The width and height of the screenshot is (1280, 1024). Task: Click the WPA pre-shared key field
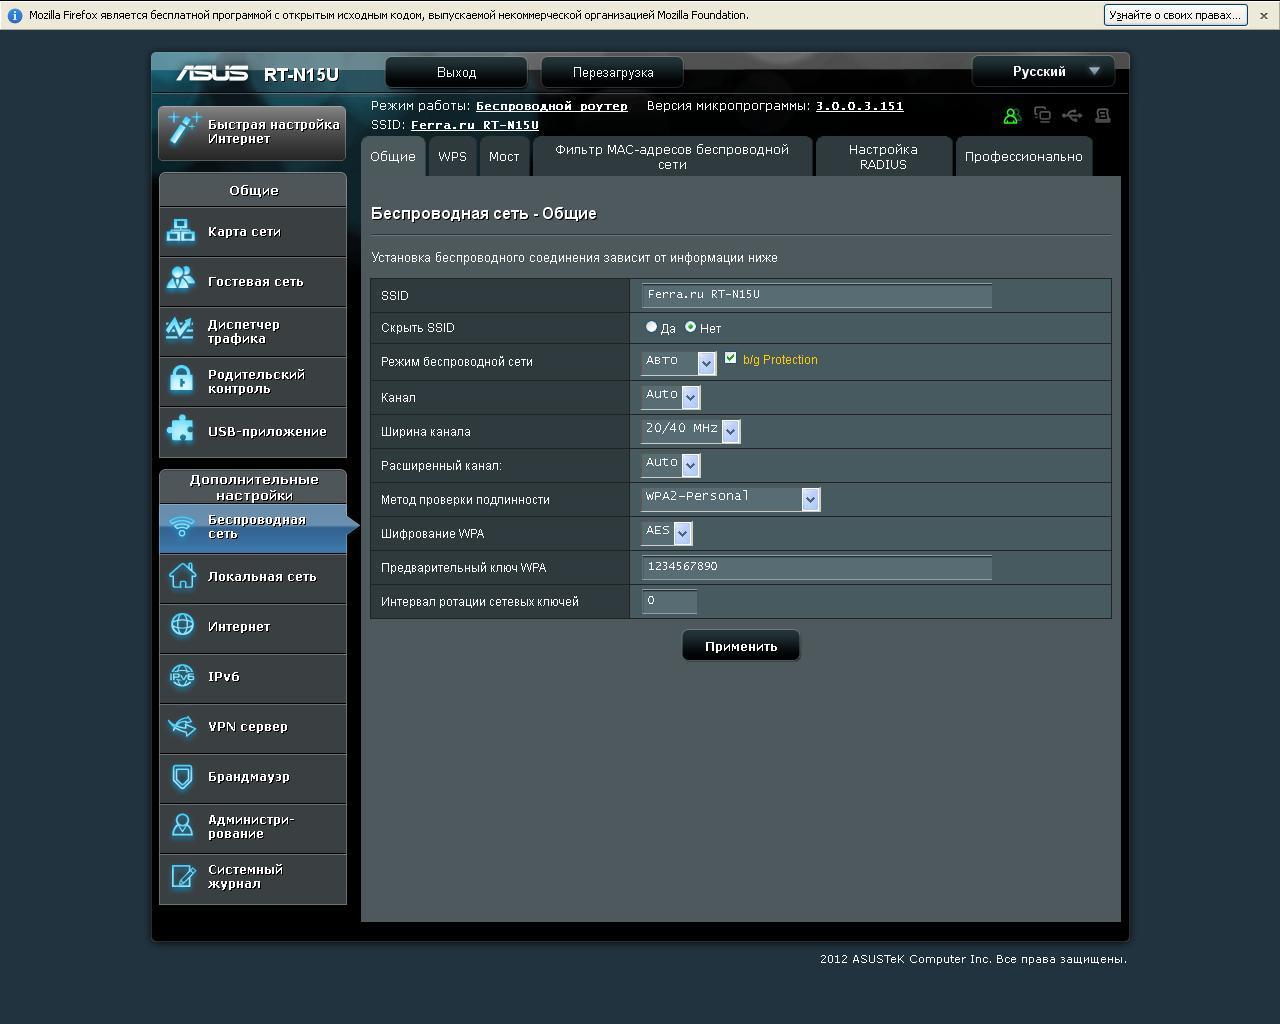[x=816, y=567]
